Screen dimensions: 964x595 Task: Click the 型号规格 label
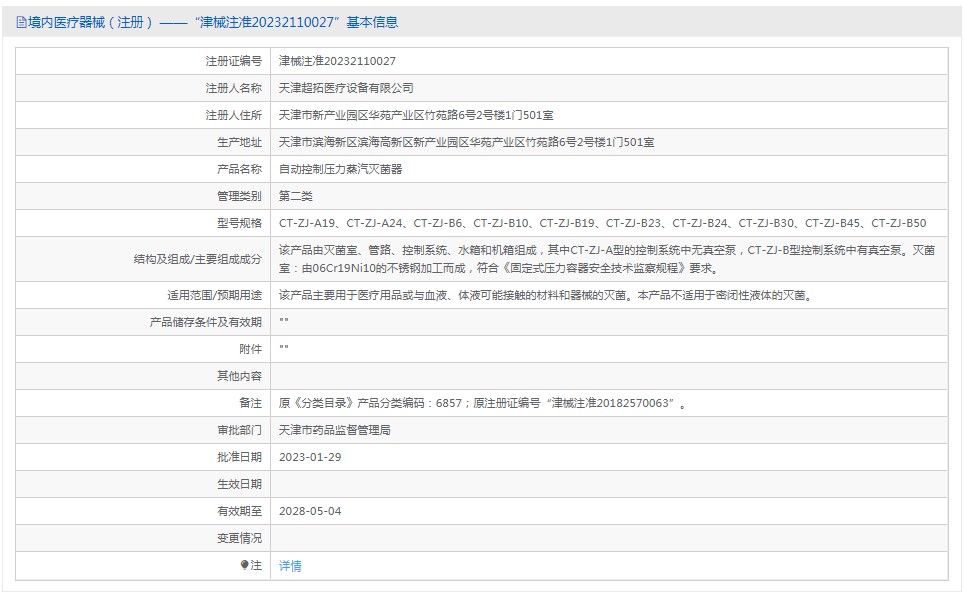[239, 223]
